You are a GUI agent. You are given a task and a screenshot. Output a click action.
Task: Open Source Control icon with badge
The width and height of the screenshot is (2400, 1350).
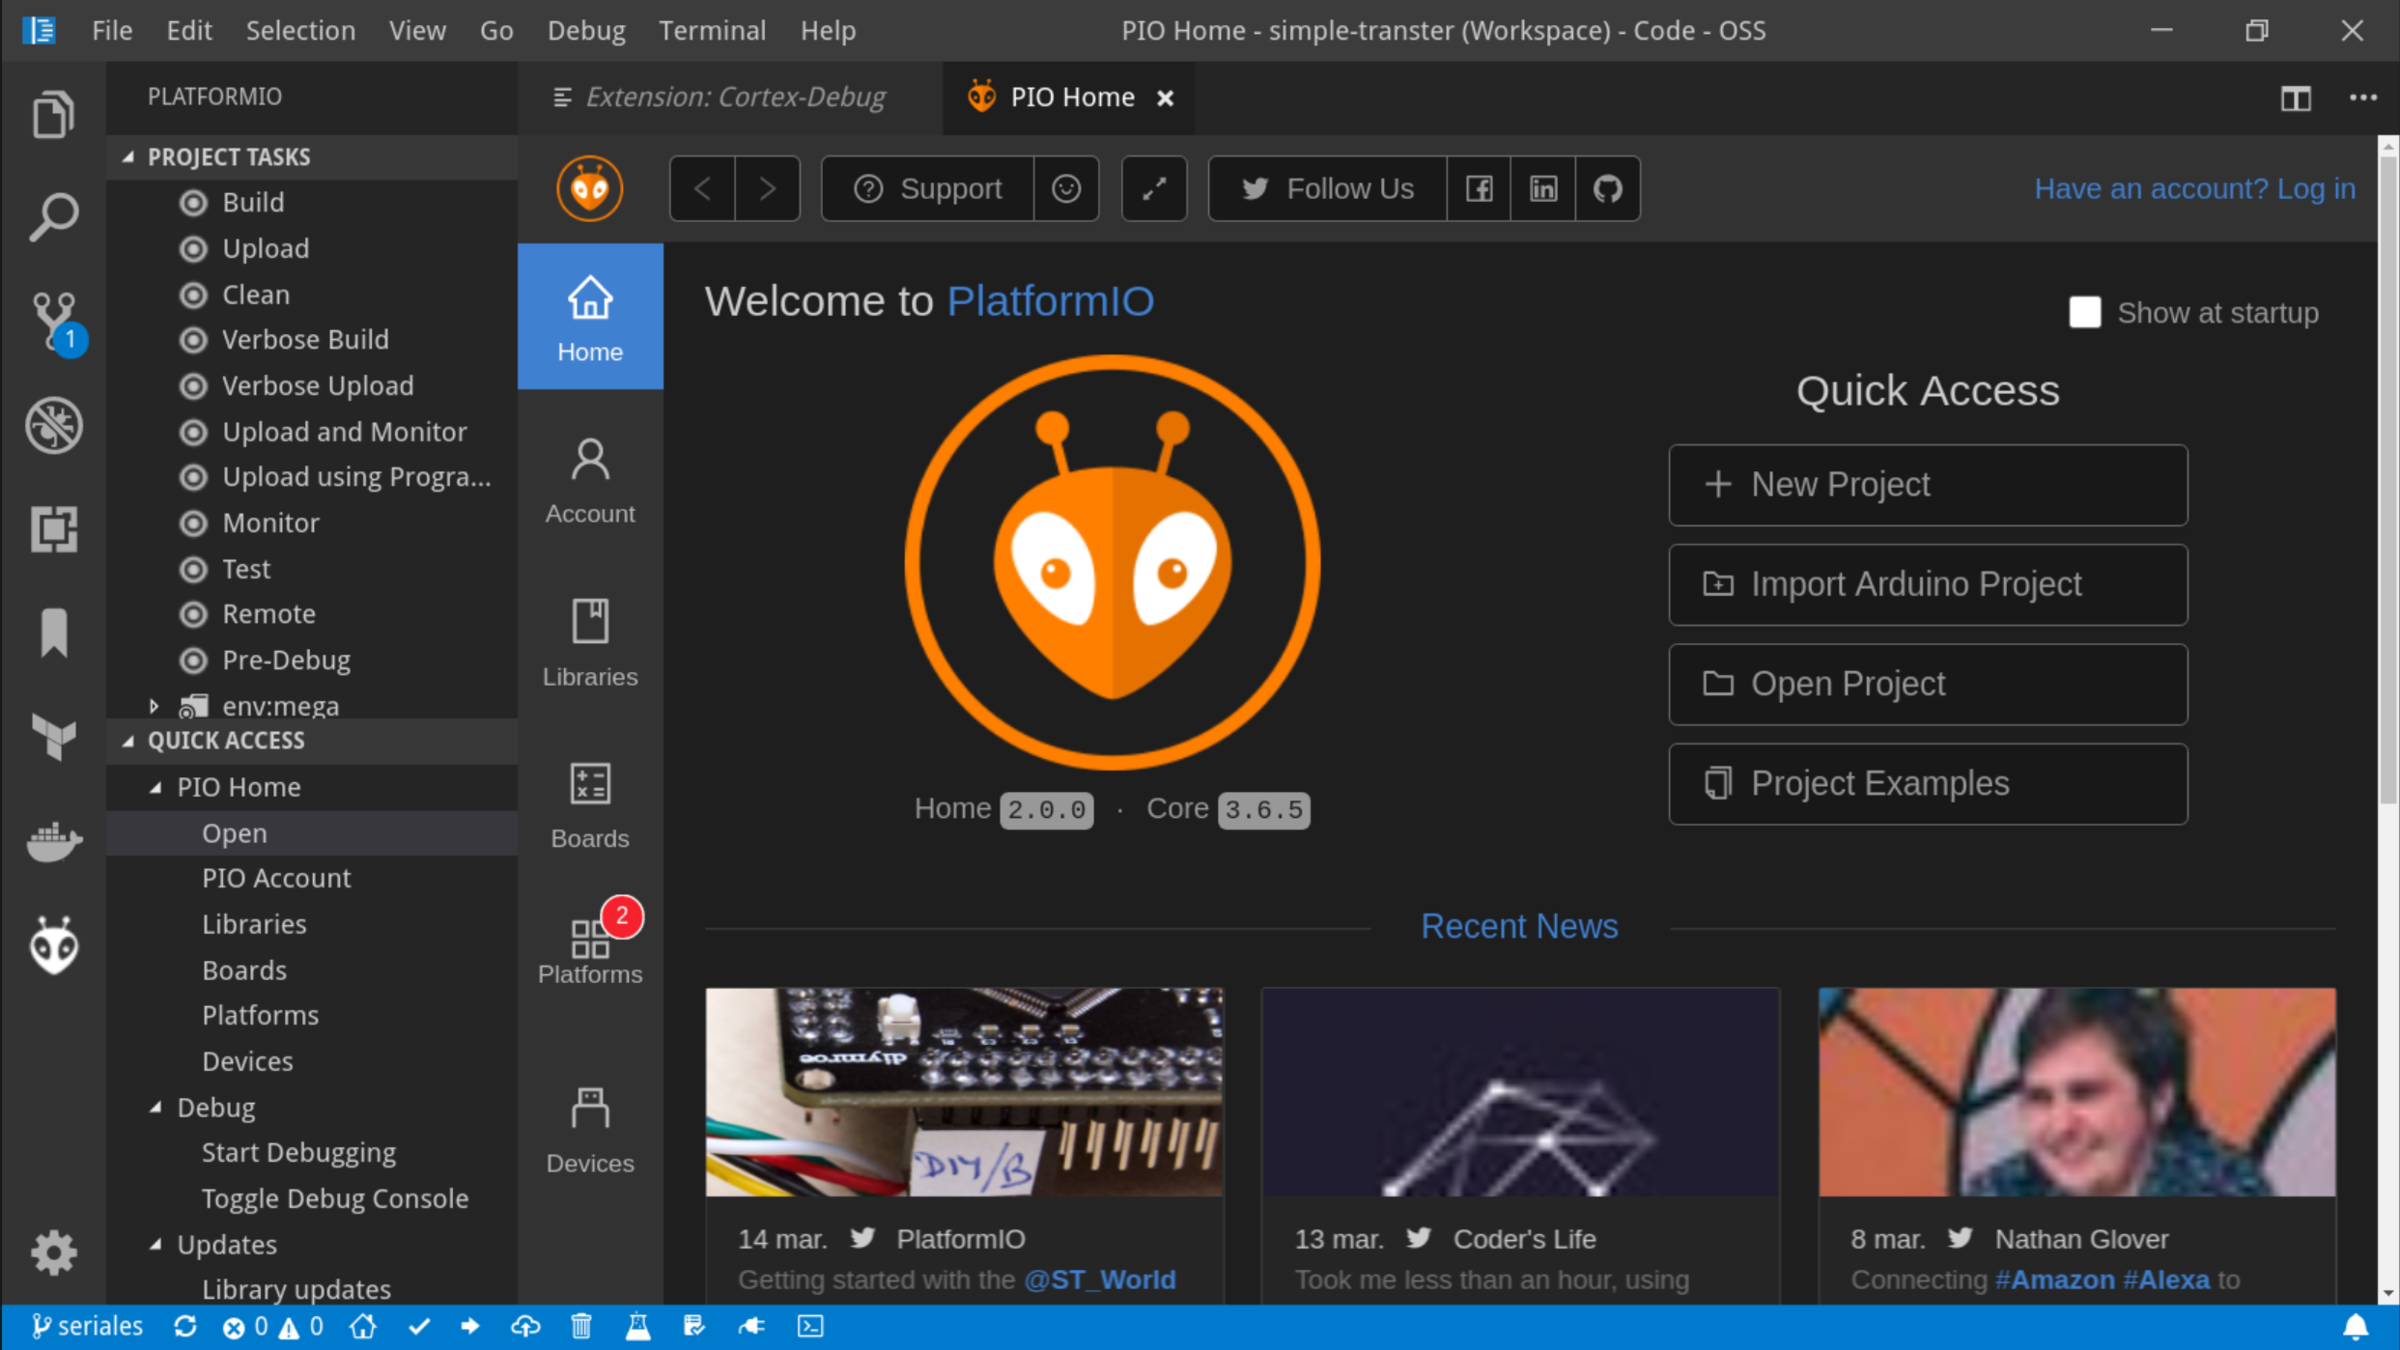pyautogui.click(x=54, y=320)
